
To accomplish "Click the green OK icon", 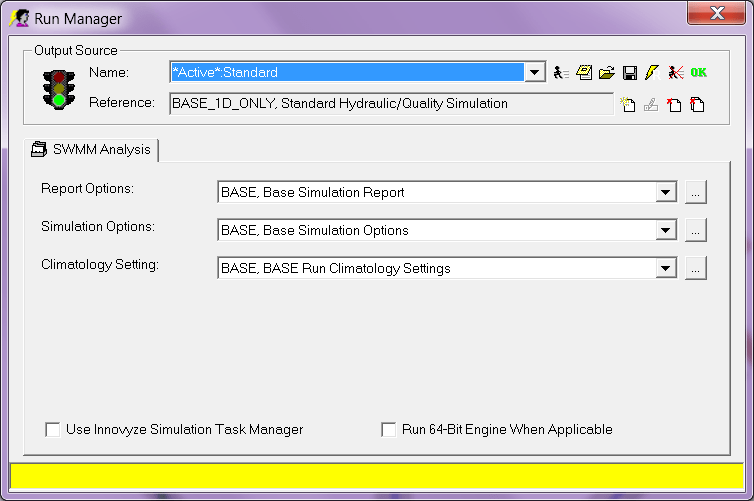I will click(699, 73).
